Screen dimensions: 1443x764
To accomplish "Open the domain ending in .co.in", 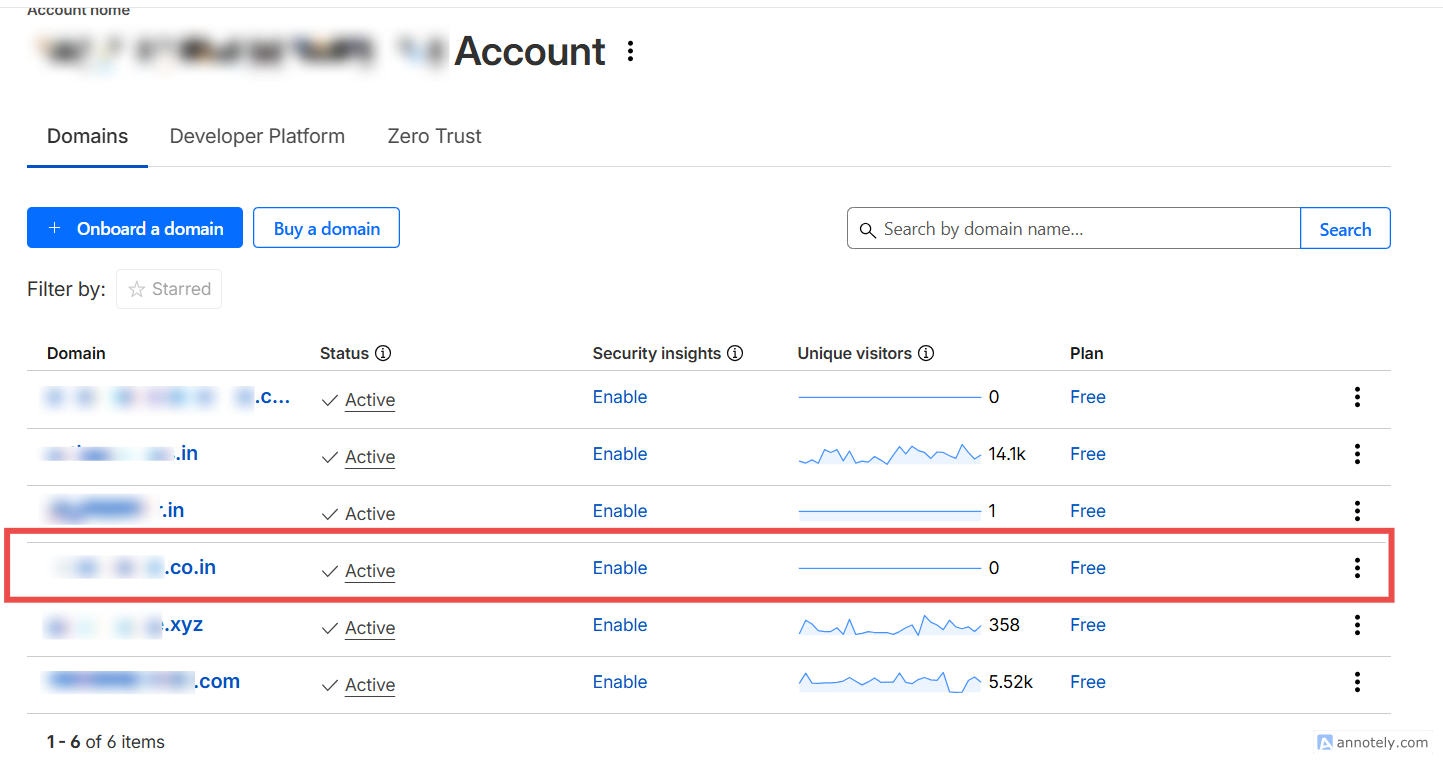I will point(189,568).
